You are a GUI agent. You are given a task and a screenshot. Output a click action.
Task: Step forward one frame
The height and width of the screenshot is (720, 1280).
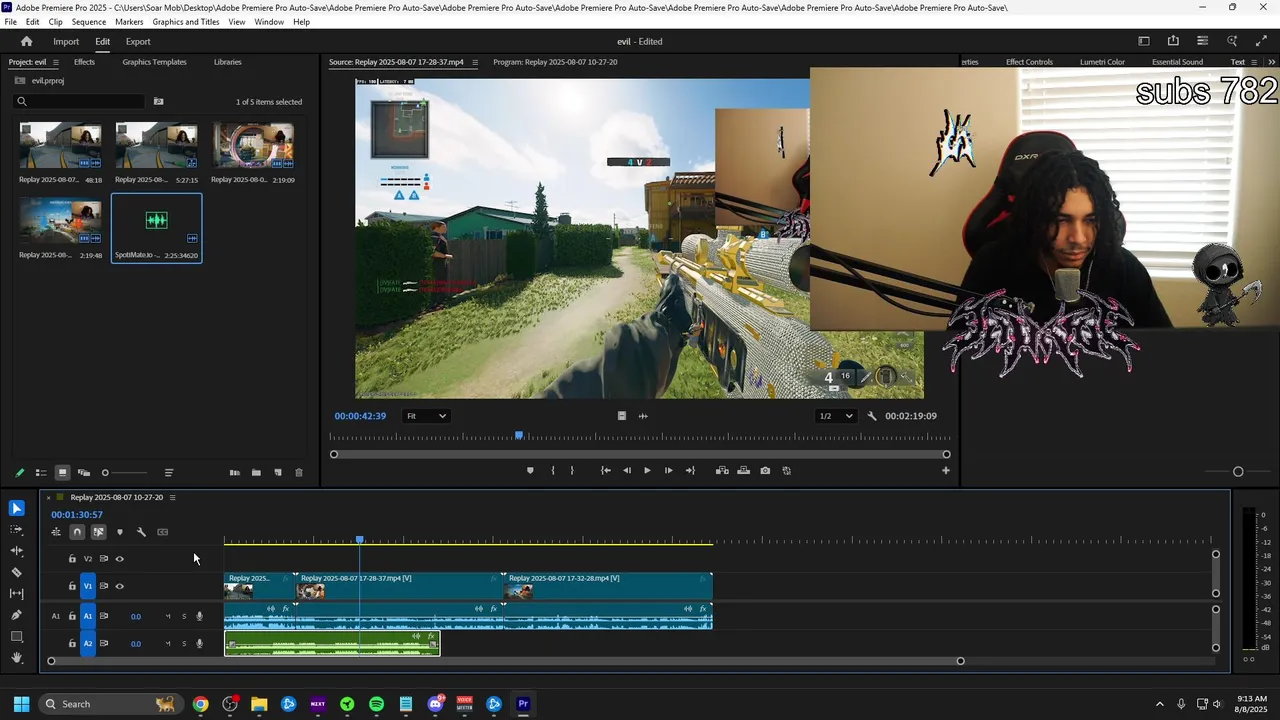point(669,470)
